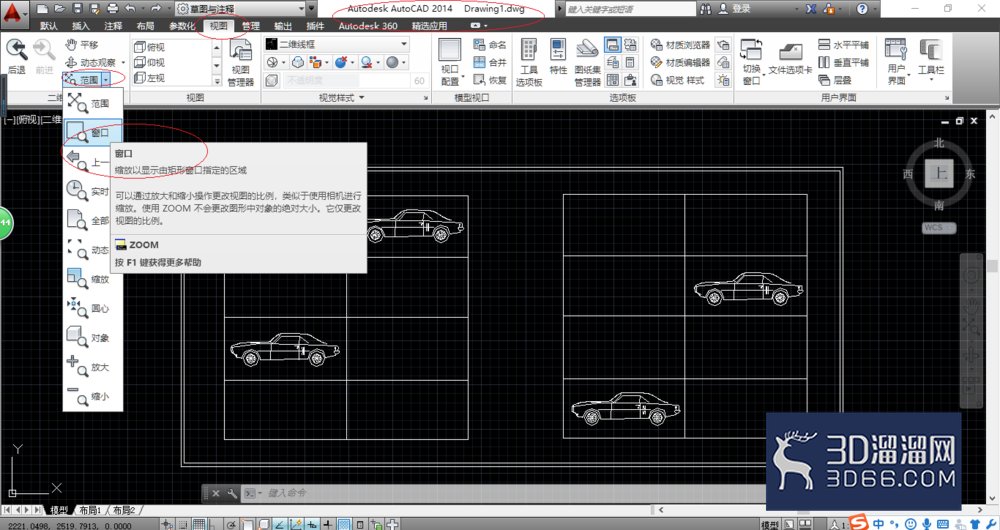Click the 恢复 restore viewports button
The image size is (1000, 530).
click(x=490, y=80)
